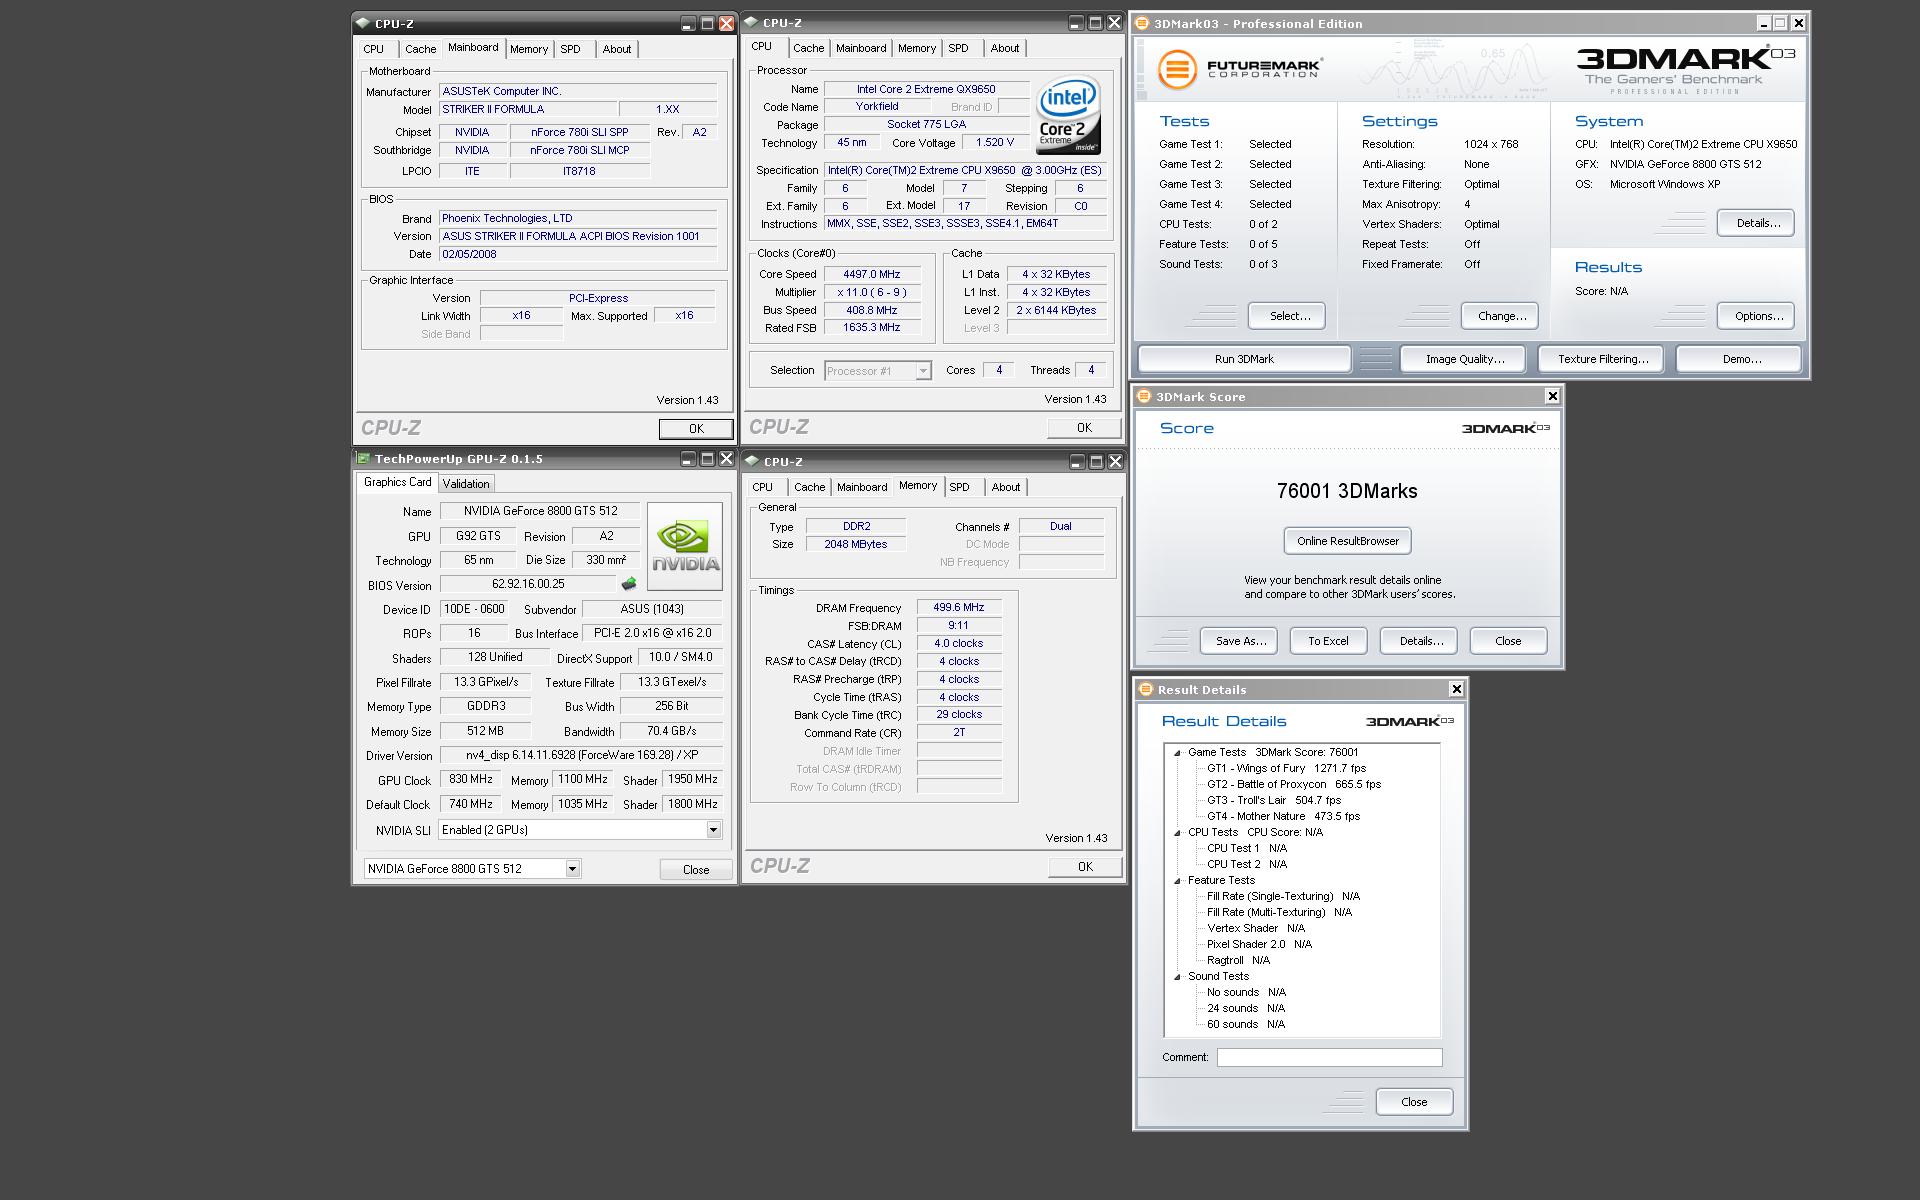Open Texture Filtering... tool
This screenshot has height=1200, width=1920.
1602,359
